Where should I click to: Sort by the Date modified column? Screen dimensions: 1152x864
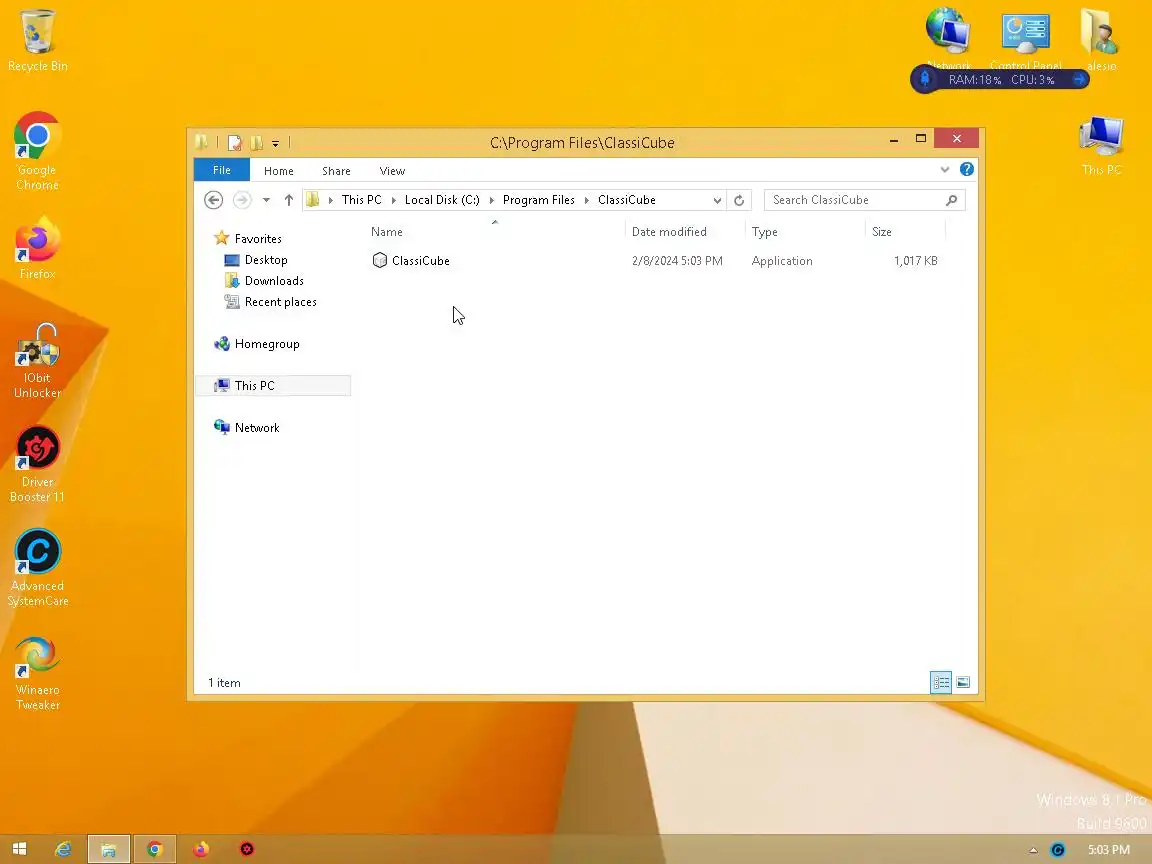coord(685,231)
